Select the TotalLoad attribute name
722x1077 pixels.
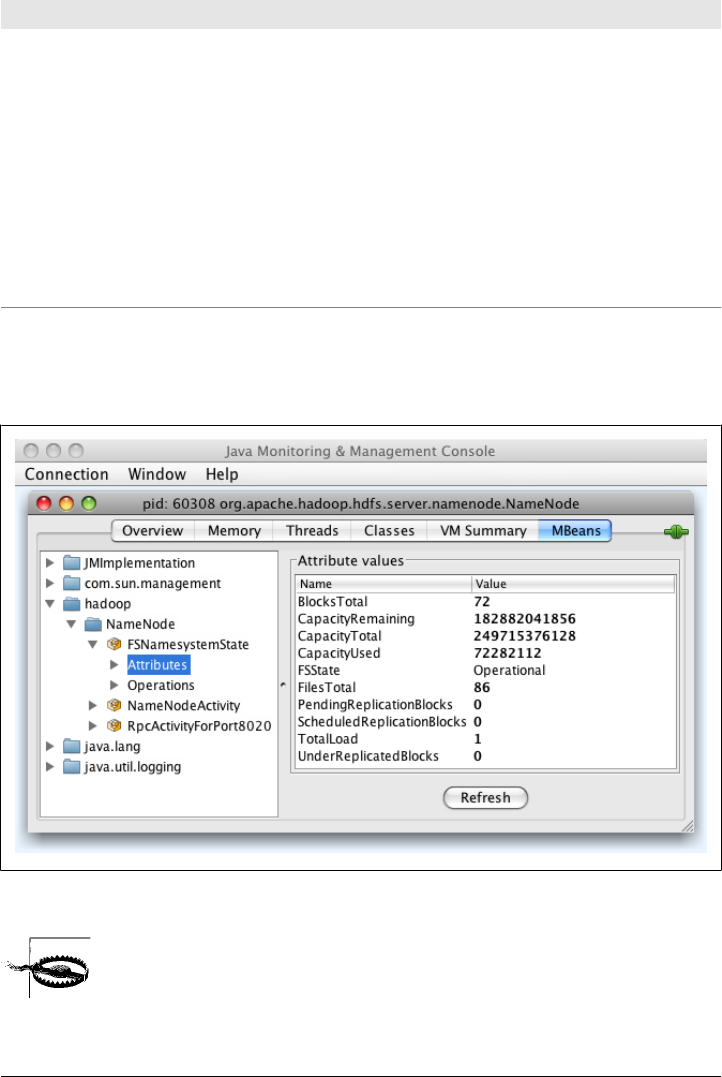point(328,739)
